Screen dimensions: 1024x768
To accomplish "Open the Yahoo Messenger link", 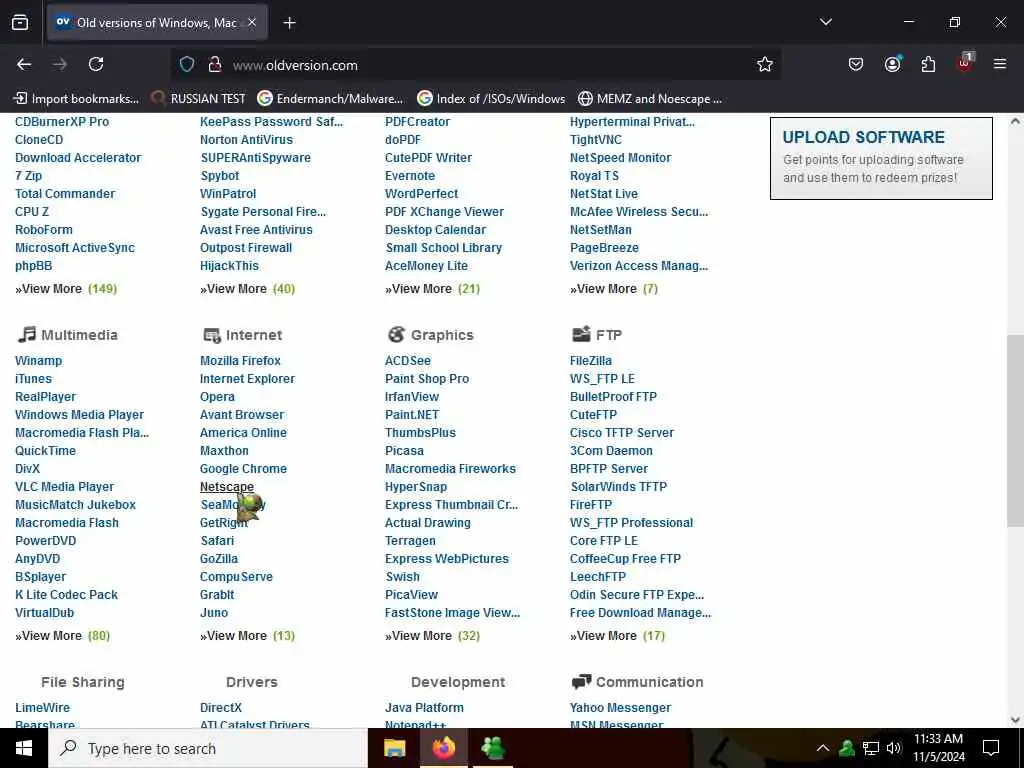I will (x=620, y=707).
